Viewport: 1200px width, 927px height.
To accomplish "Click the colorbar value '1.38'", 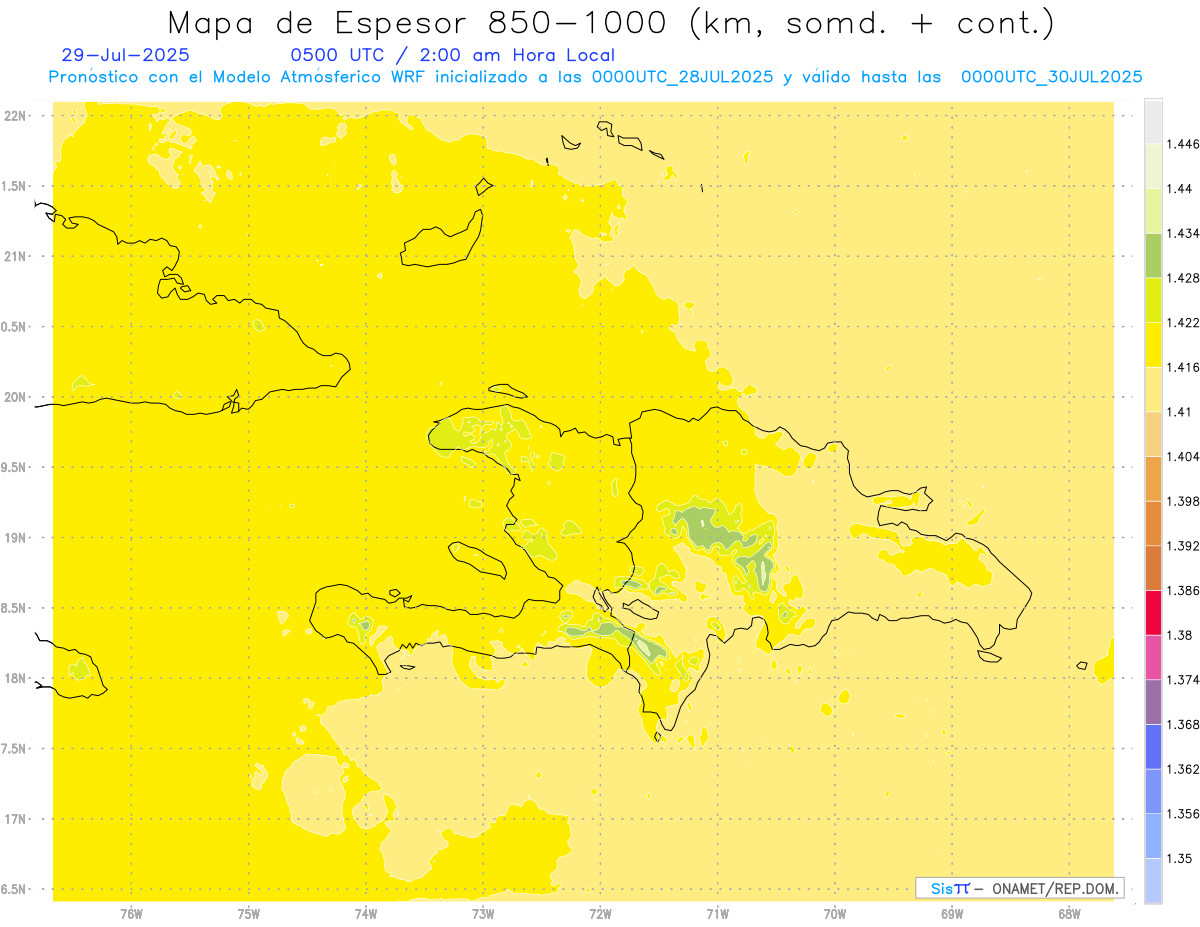I will 1180,636.
